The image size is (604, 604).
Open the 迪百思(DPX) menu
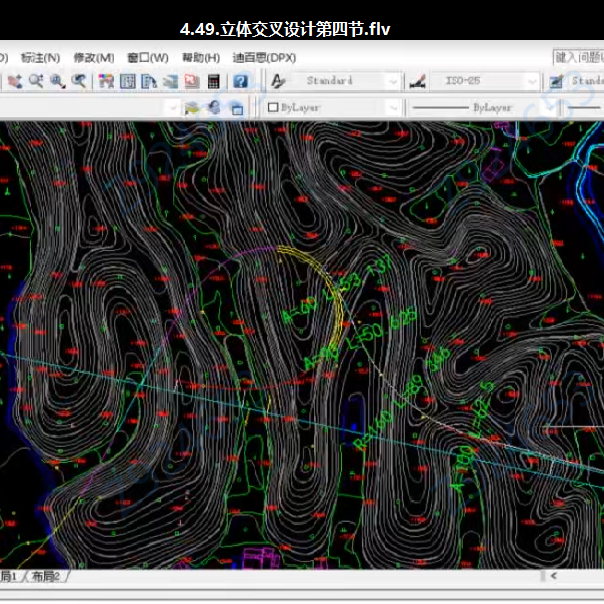click(x=264, y=58)
